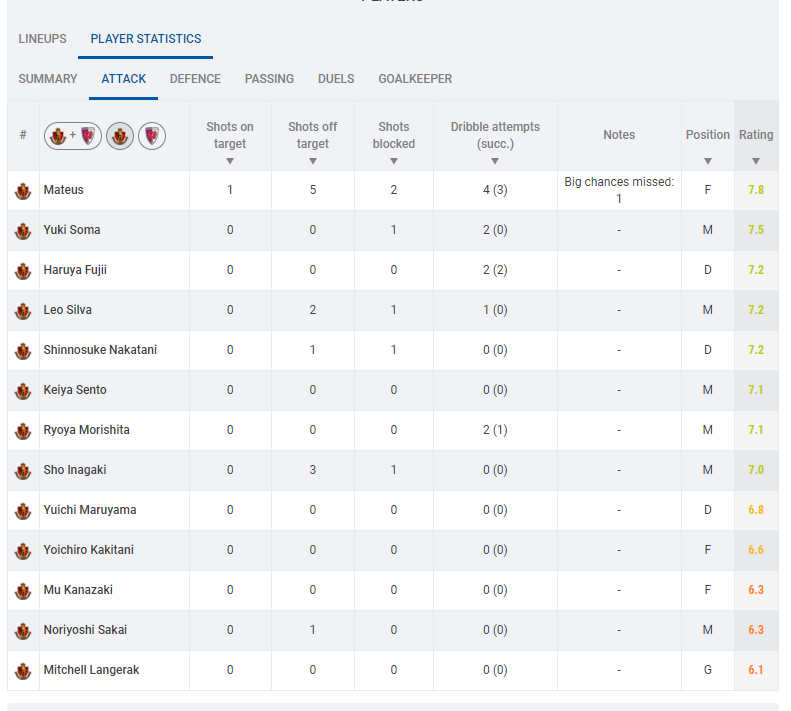Click Ryoya Morishita dribbles 2 (1)

click(495, 430)
